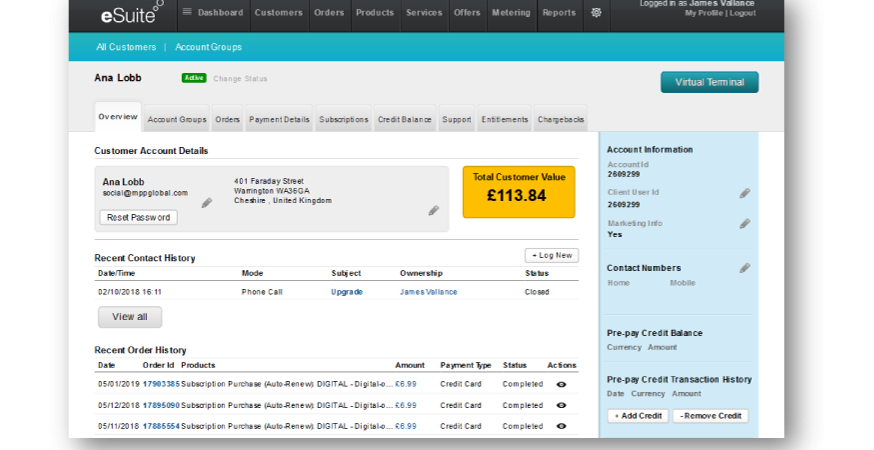Switch to the Subscriptions tab

tap(343, 120)
